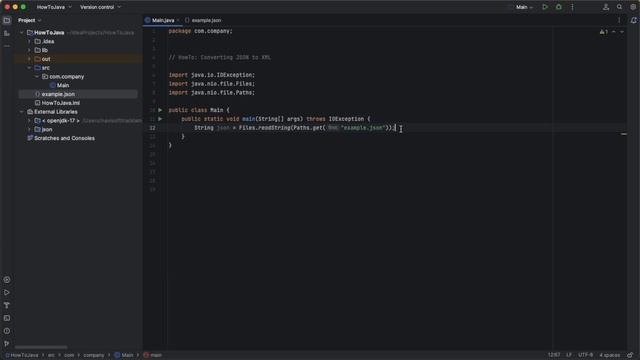
Task: Change LF line separator in status bar
Action: [x=569, y=355]
